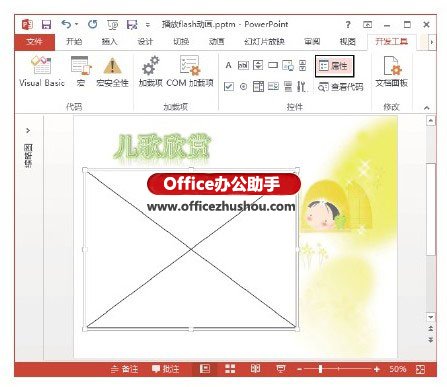This screenshot has height=387, width=447.
Task: Click the 查看代码 (View Code) button
Action: 340,87
